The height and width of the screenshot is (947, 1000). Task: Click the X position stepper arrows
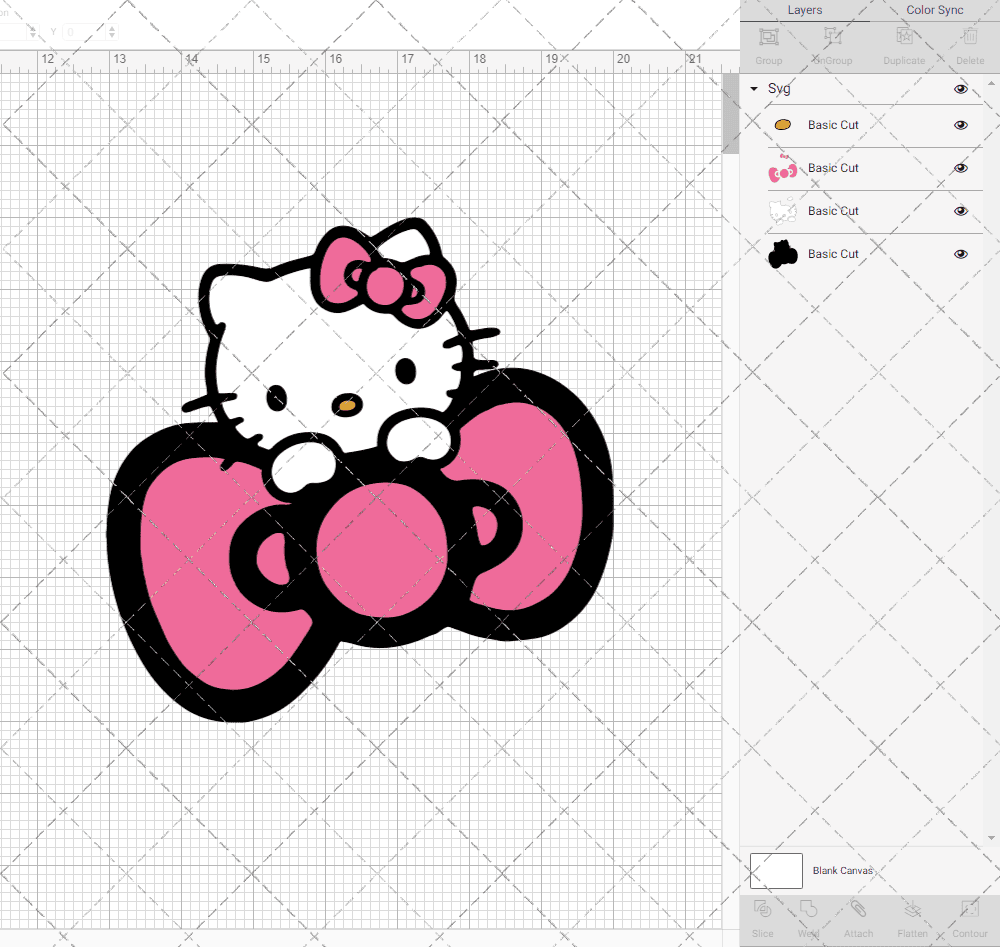33,31
